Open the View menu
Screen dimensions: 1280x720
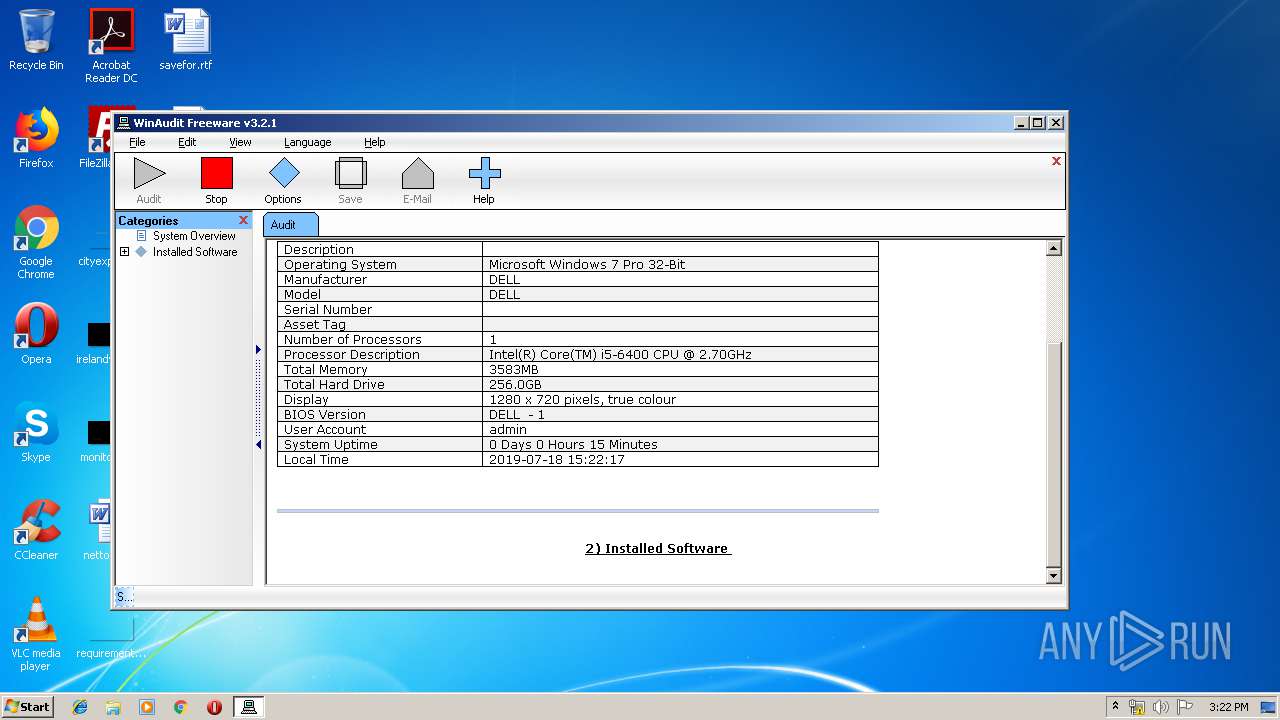[x=240, y=142]
